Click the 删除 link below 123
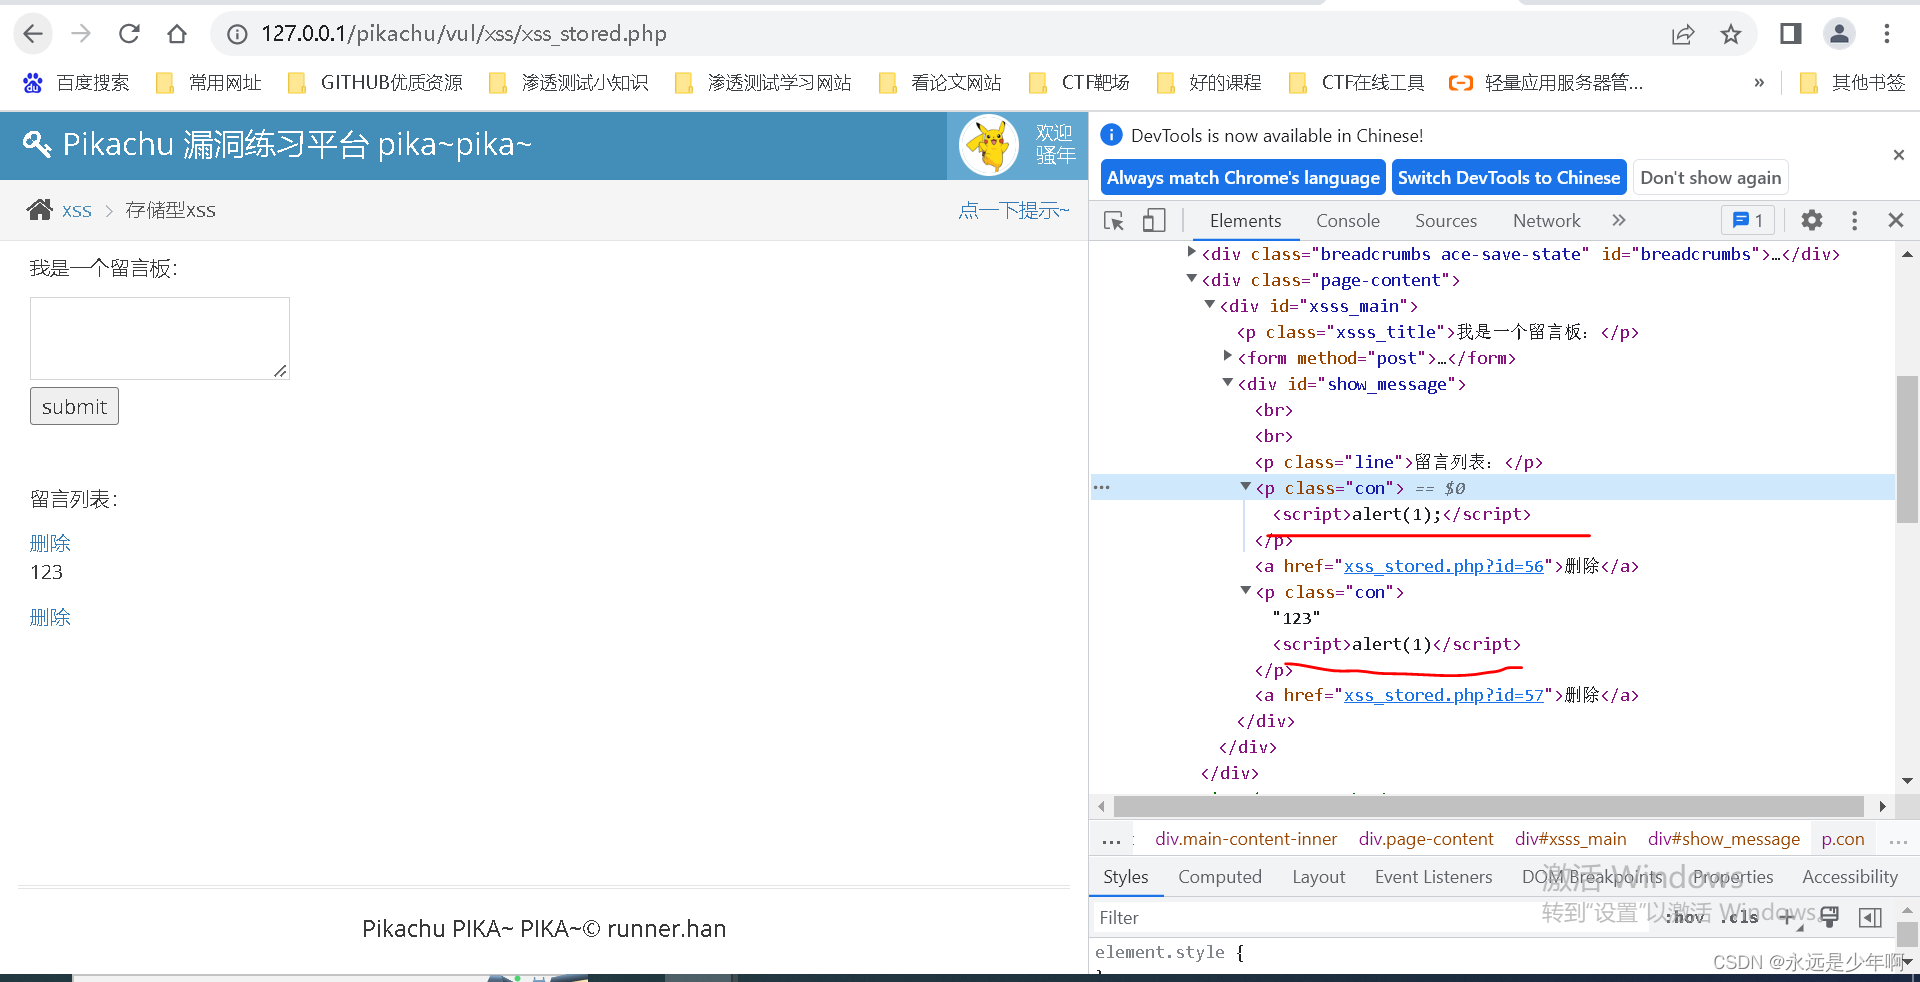1920x982 pixels. 50,617
